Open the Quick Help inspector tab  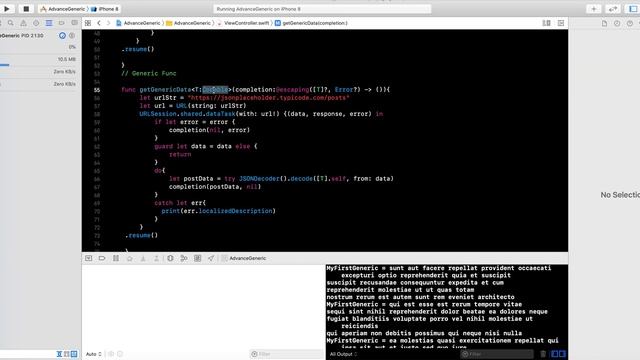(x=630, y=23)
